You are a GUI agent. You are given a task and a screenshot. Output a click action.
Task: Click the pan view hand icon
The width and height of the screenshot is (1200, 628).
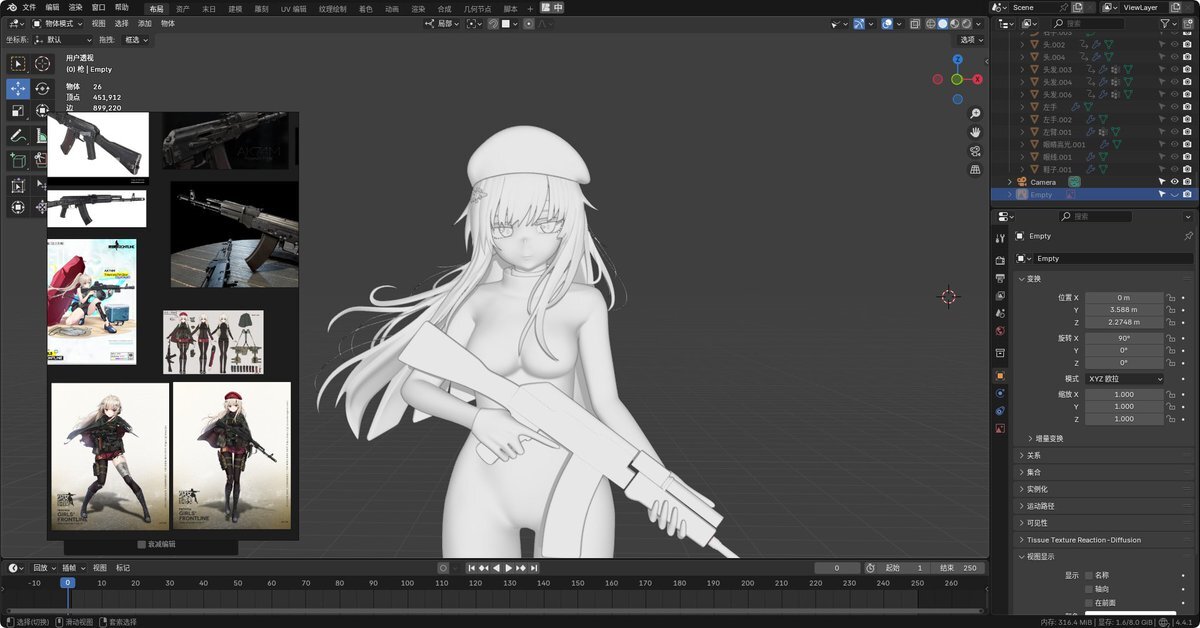point(975,132)
